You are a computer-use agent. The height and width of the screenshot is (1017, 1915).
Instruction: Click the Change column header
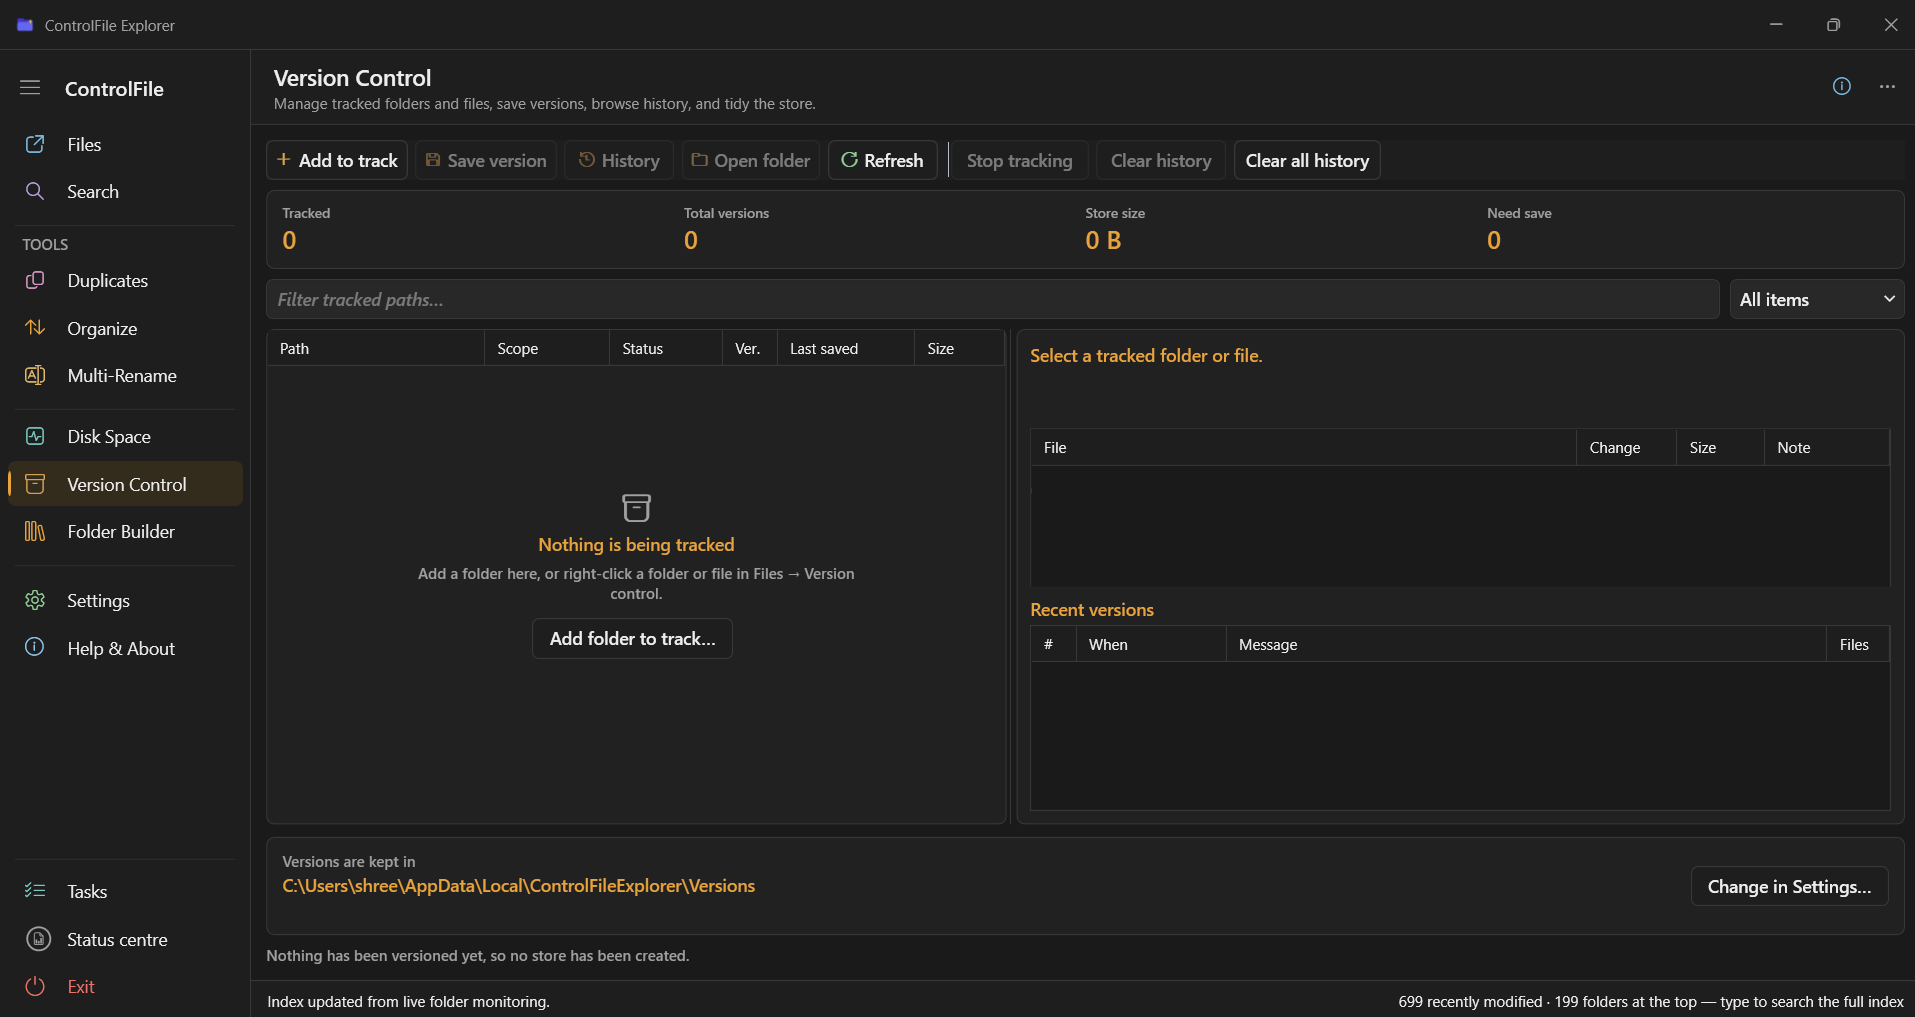(x=1627, y=447)
